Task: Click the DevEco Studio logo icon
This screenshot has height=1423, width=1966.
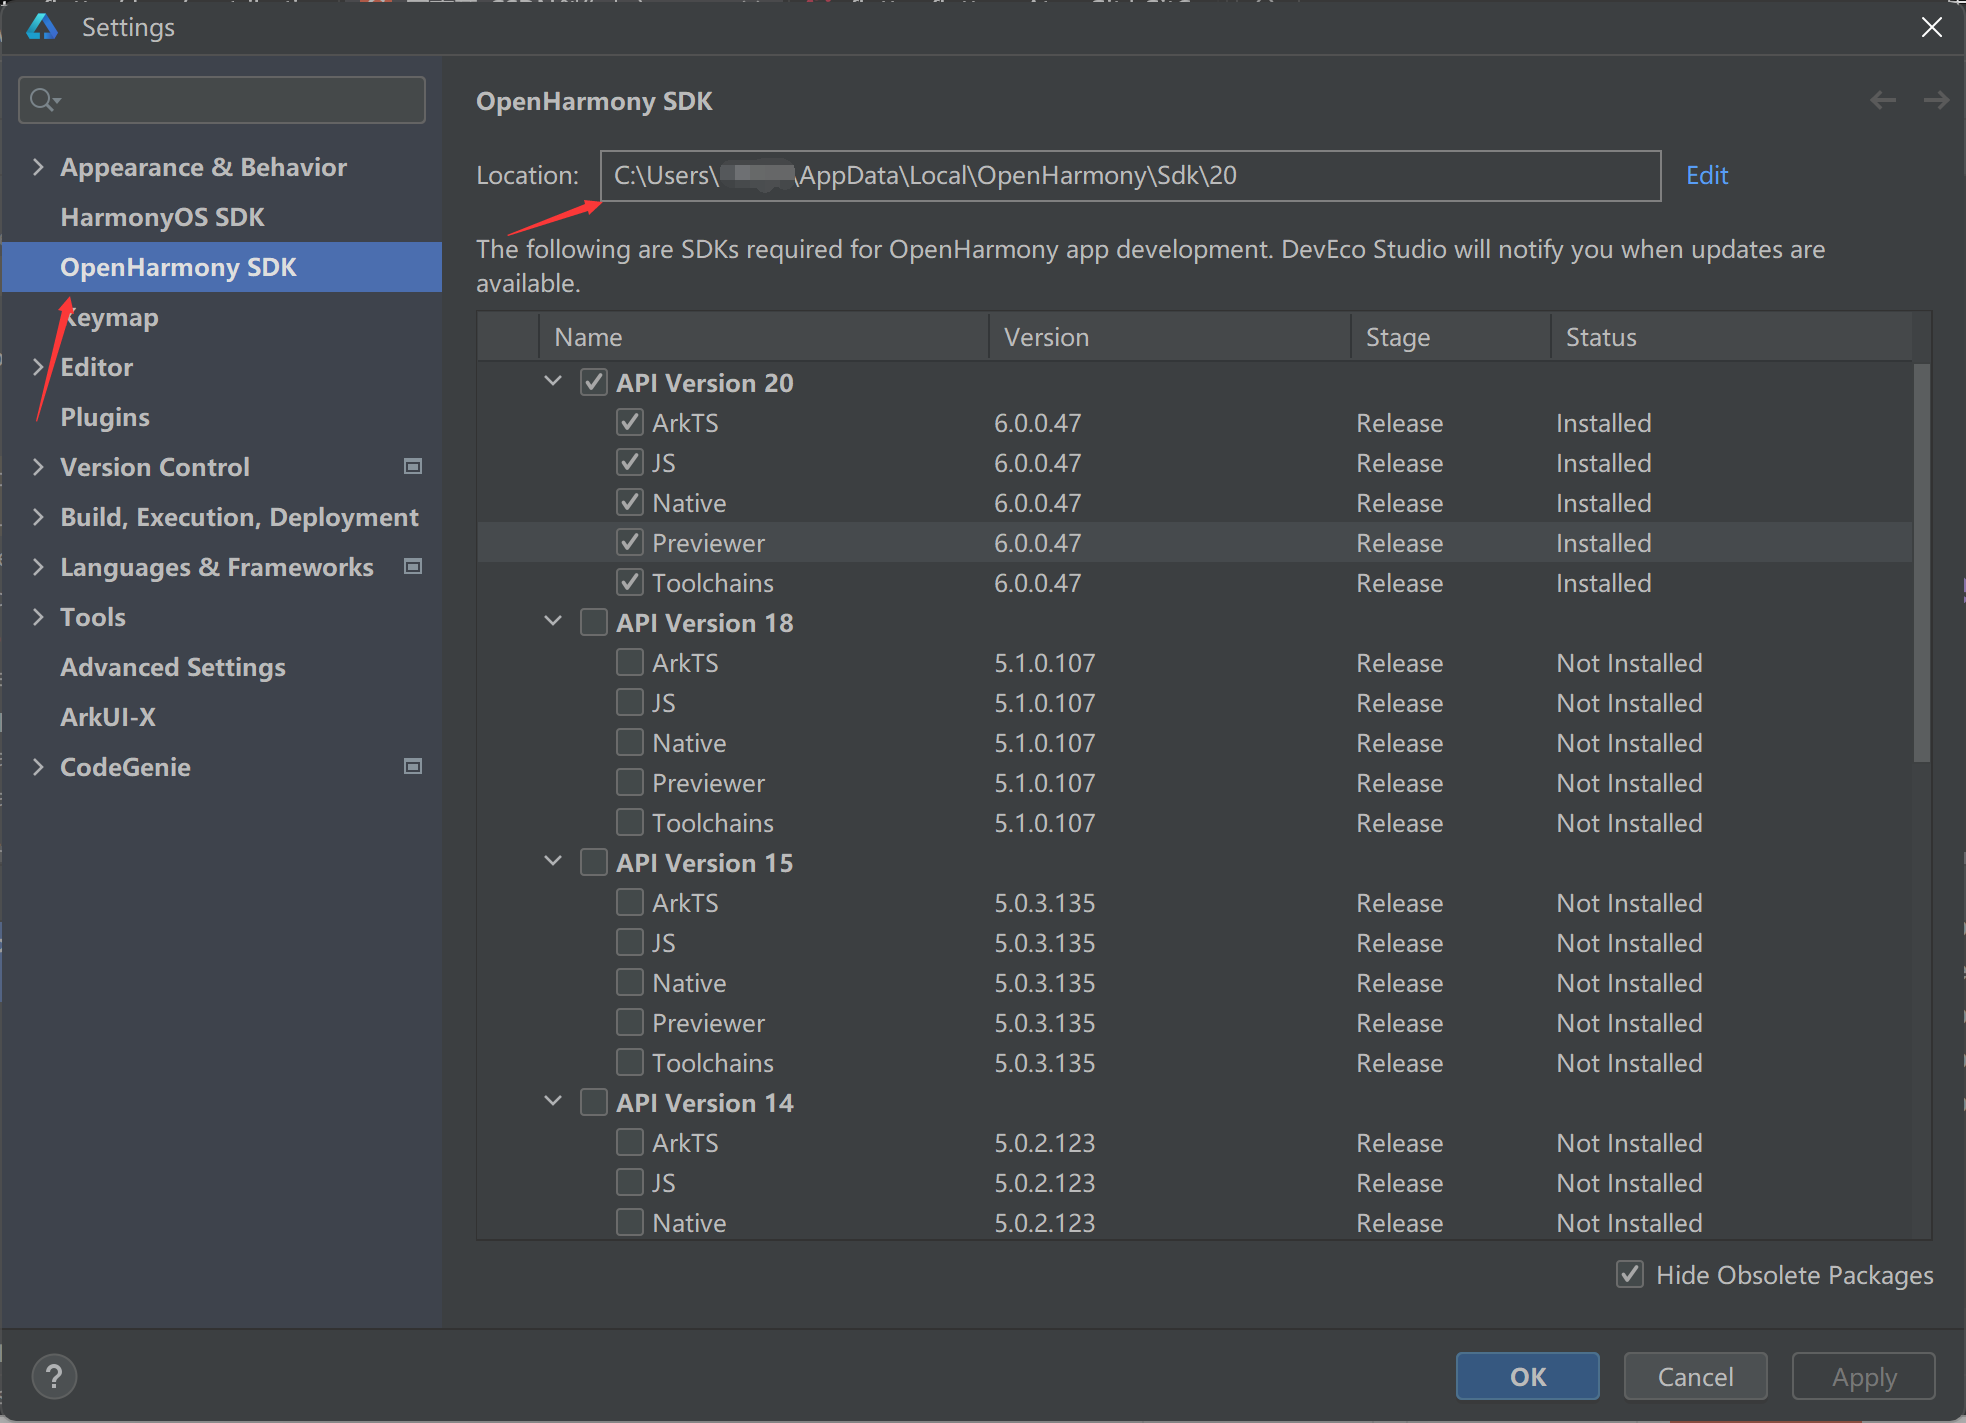Action: [x=42, y=27]
